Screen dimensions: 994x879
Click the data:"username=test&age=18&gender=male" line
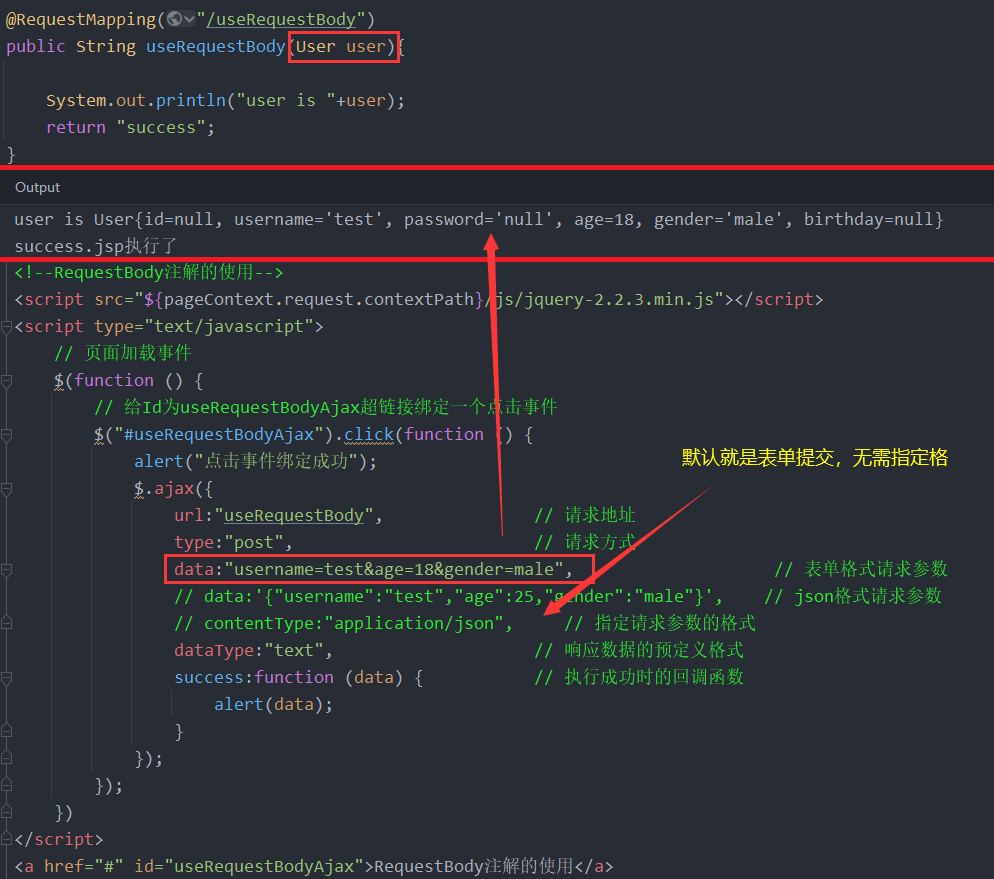[x=373, y=569]
